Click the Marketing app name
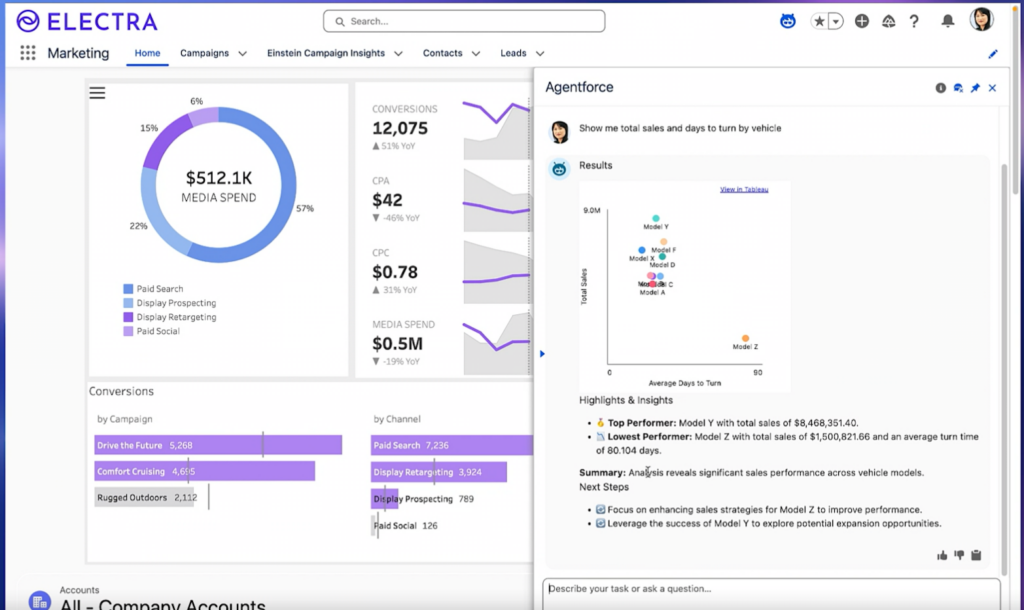The width and height of the screenshot is (1024, 610). tap(78, 53)
